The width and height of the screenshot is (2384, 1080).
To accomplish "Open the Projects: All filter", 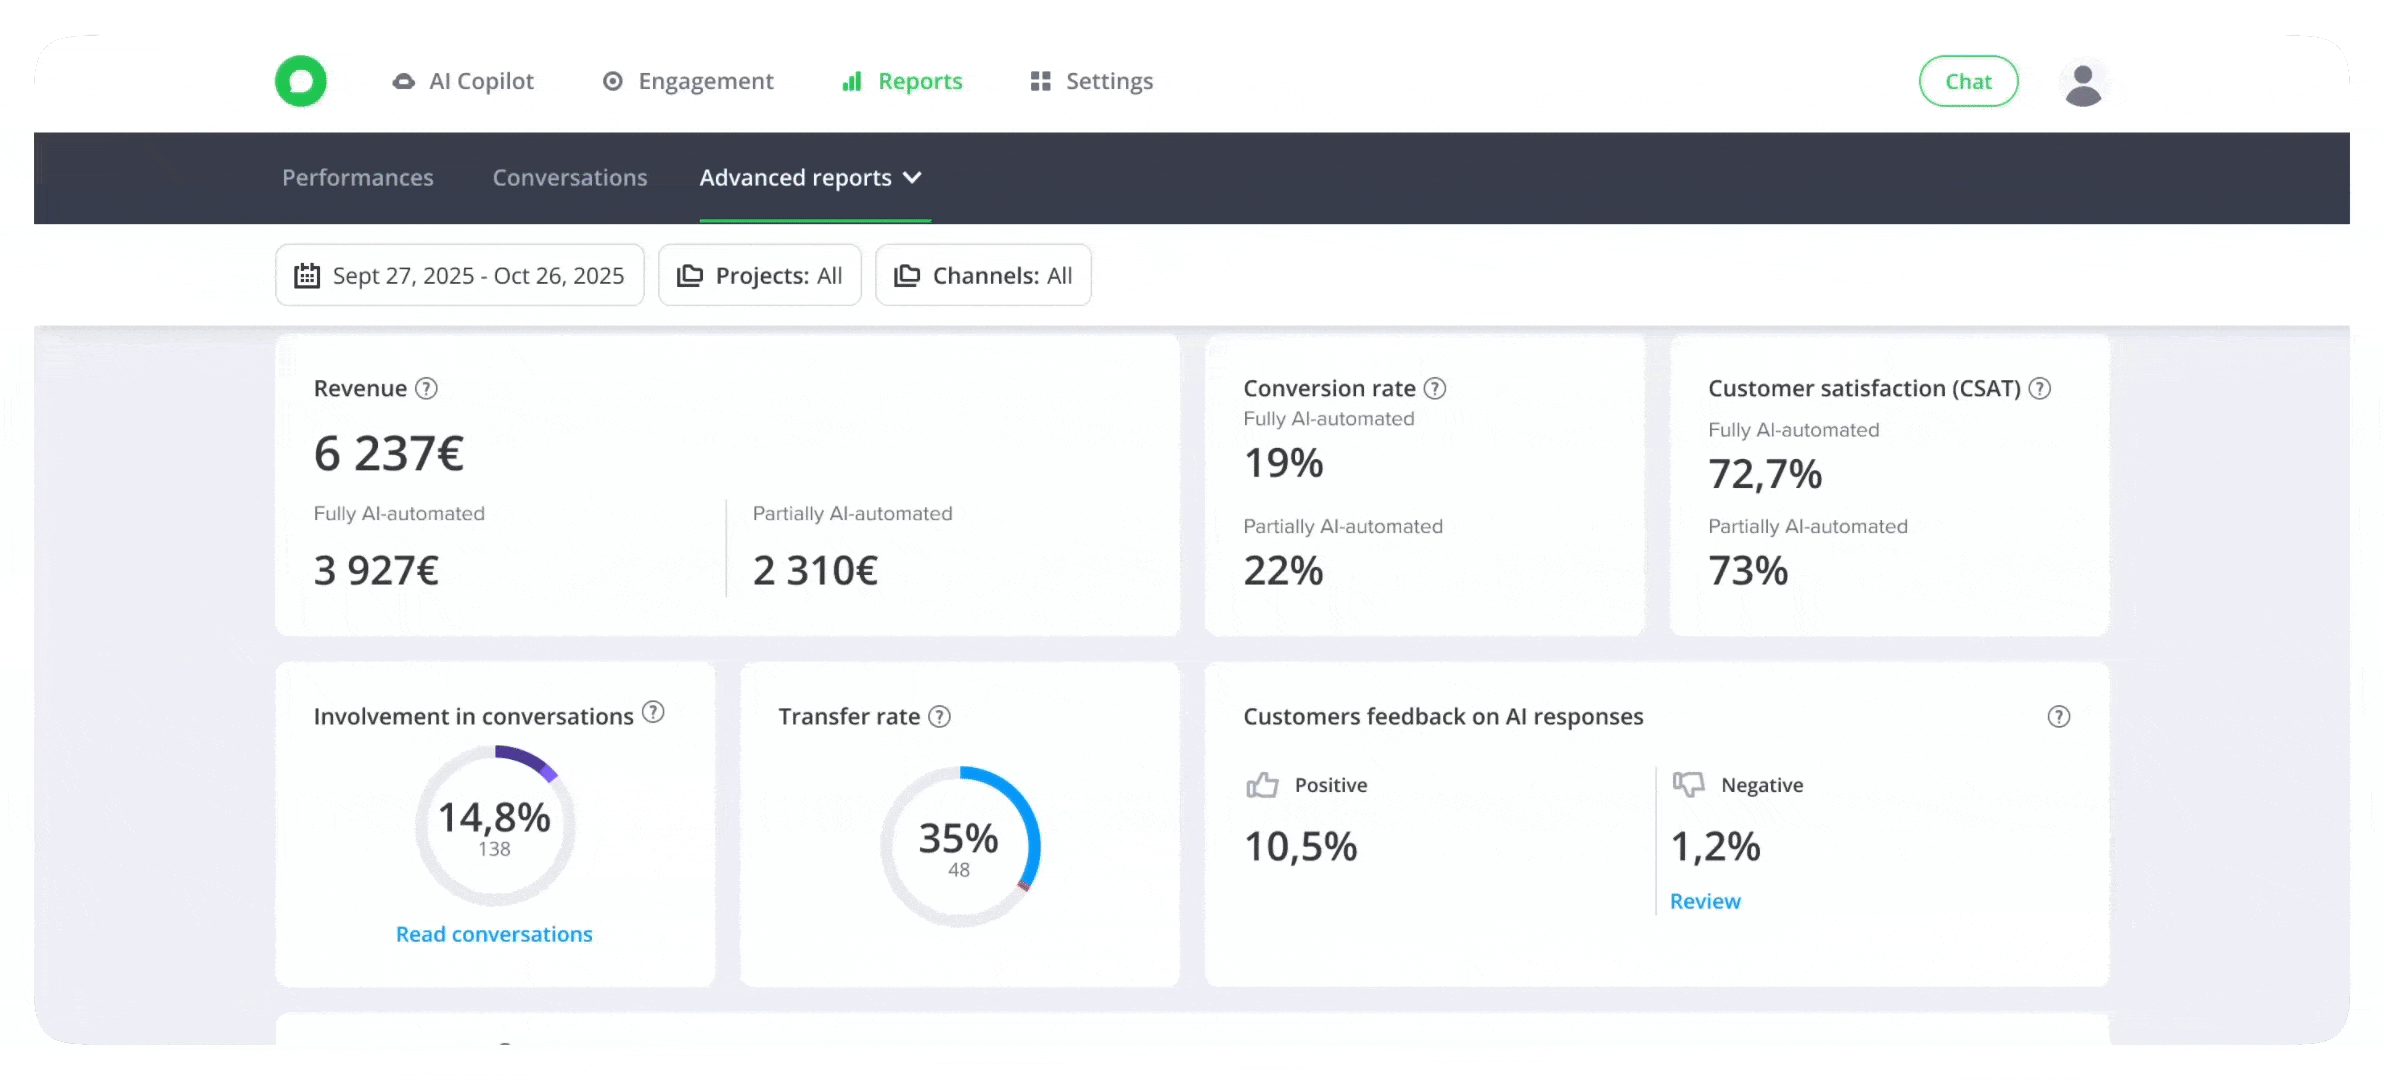I will 760,275.
